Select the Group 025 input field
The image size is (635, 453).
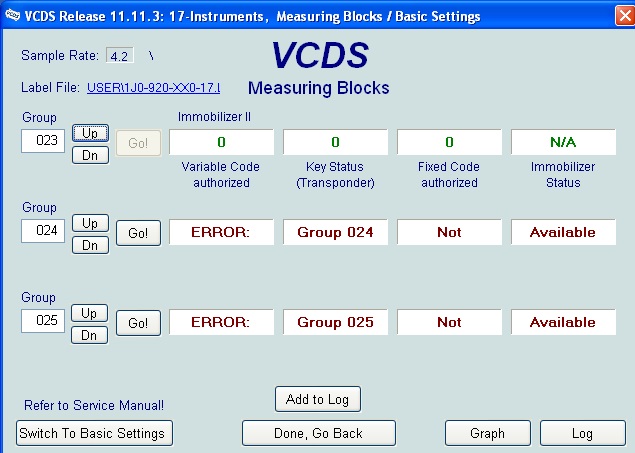pyautogui.click(x=43, y=321)
